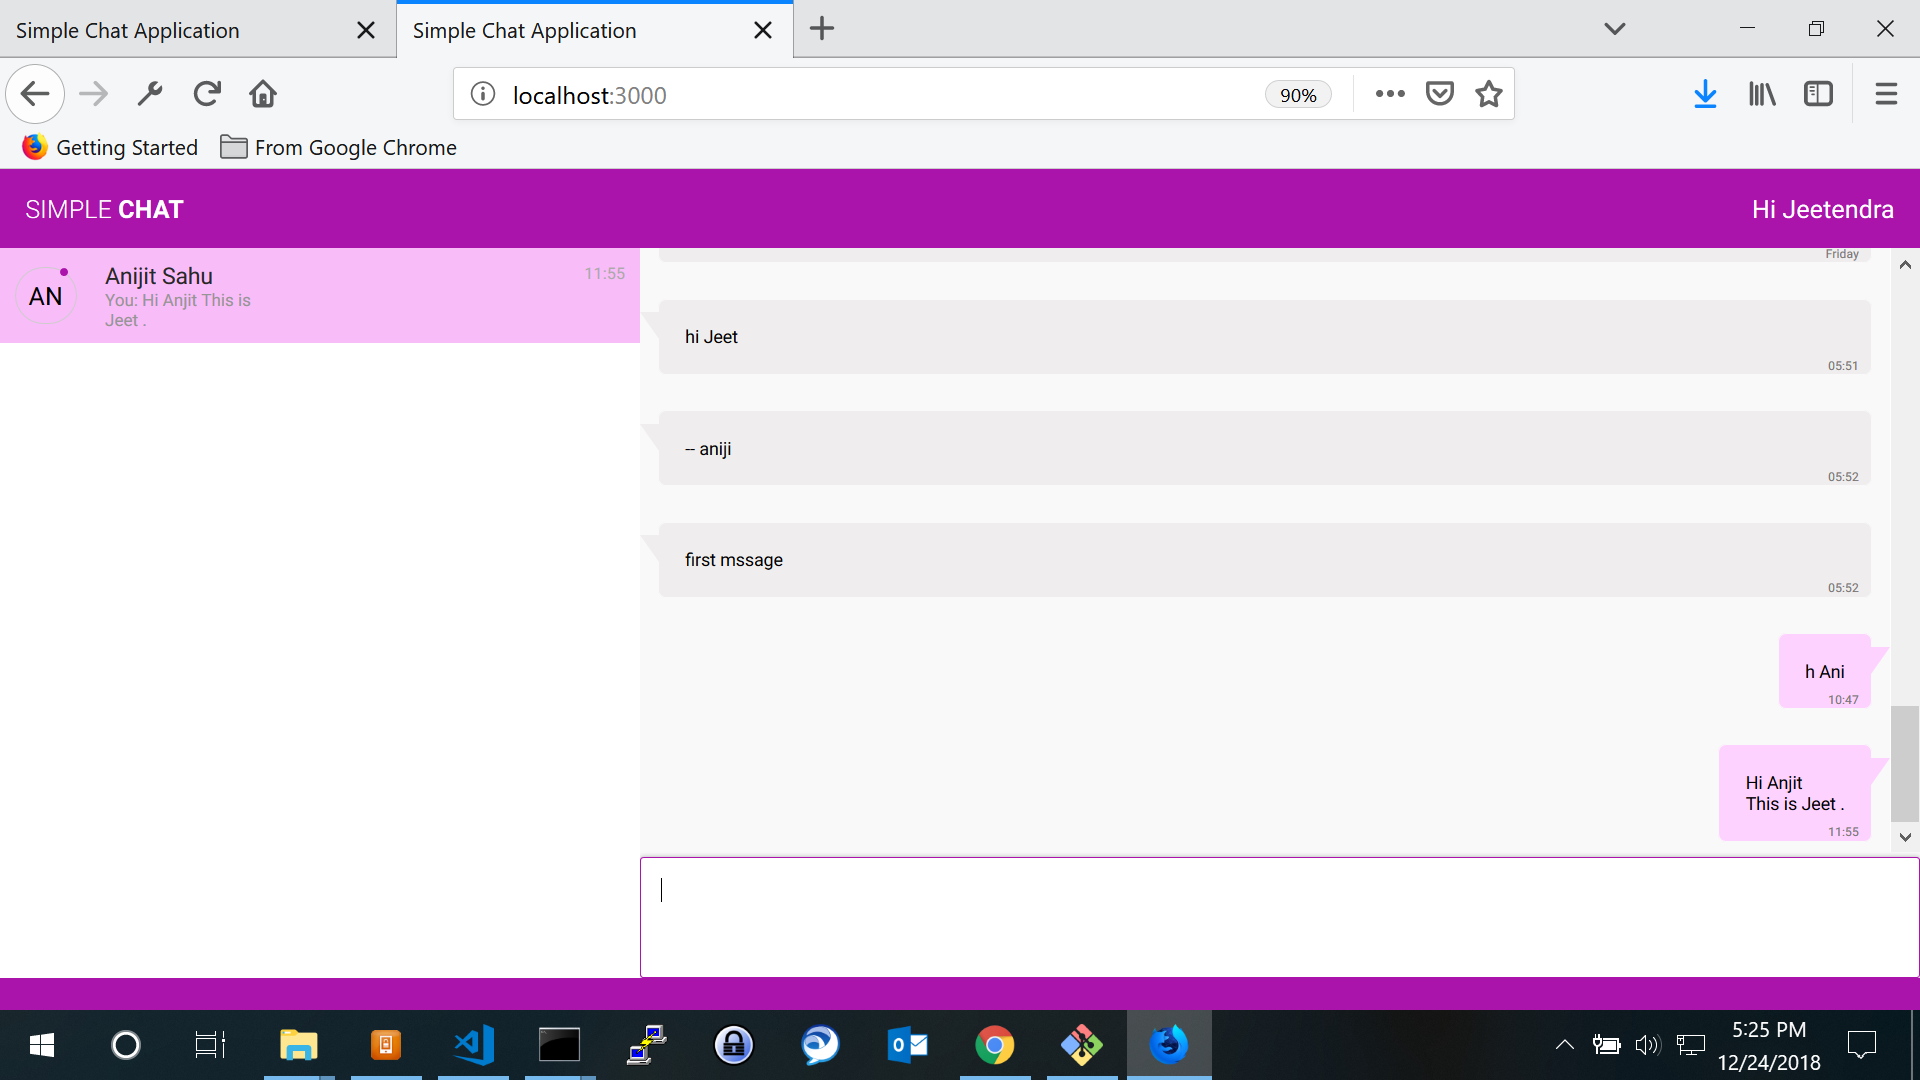Open the Library icon
The width and height of the screenshot is (1920, 1080).
coord(1761,94)
